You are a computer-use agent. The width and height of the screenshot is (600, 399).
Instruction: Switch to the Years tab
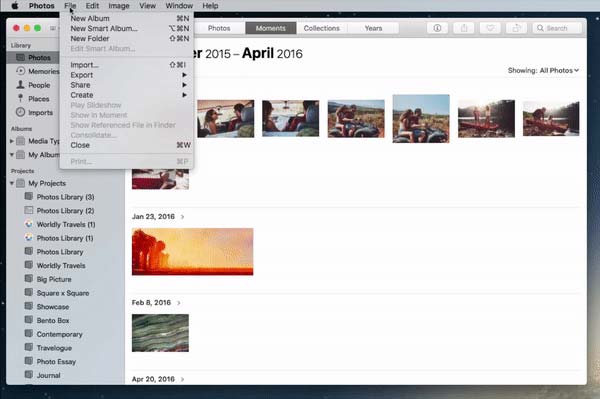(x=373, y=28)
